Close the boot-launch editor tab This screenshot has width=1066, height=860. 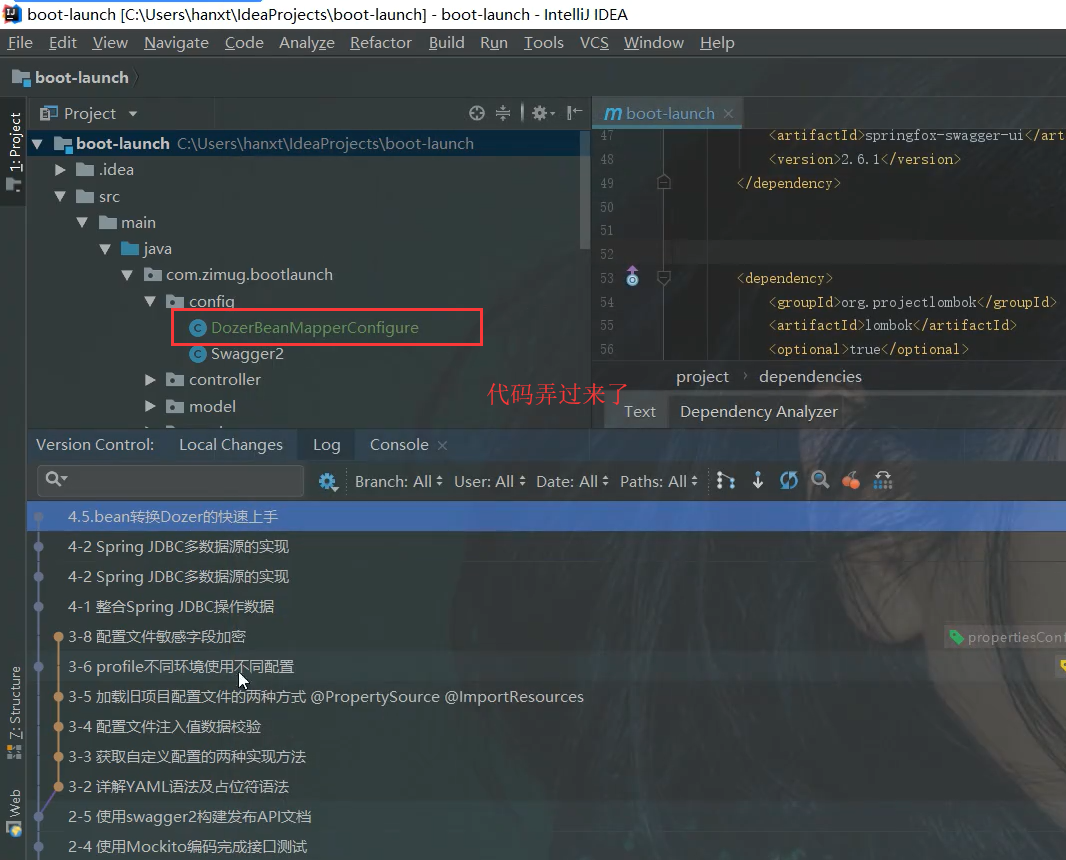(728, 114)
